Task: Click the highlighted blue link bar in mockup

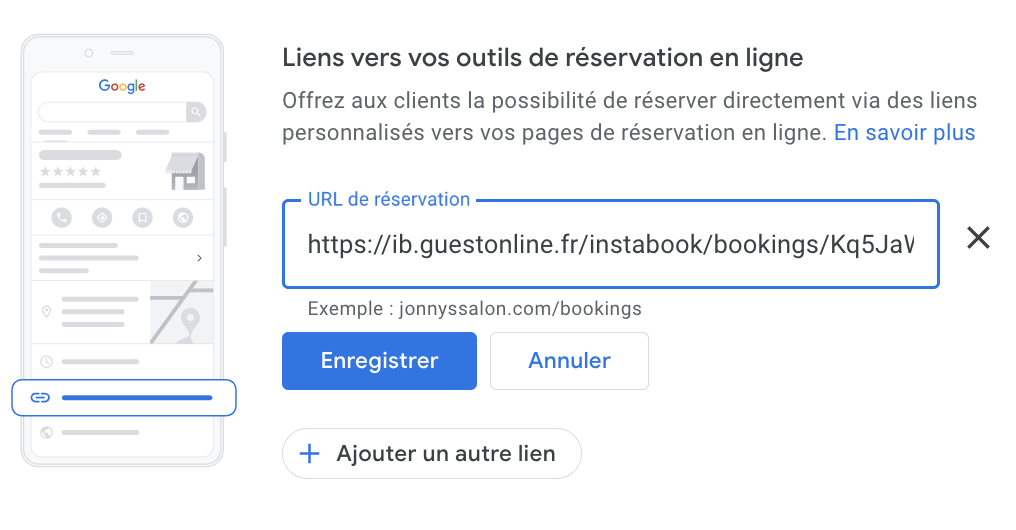Action: pos(137,398)
